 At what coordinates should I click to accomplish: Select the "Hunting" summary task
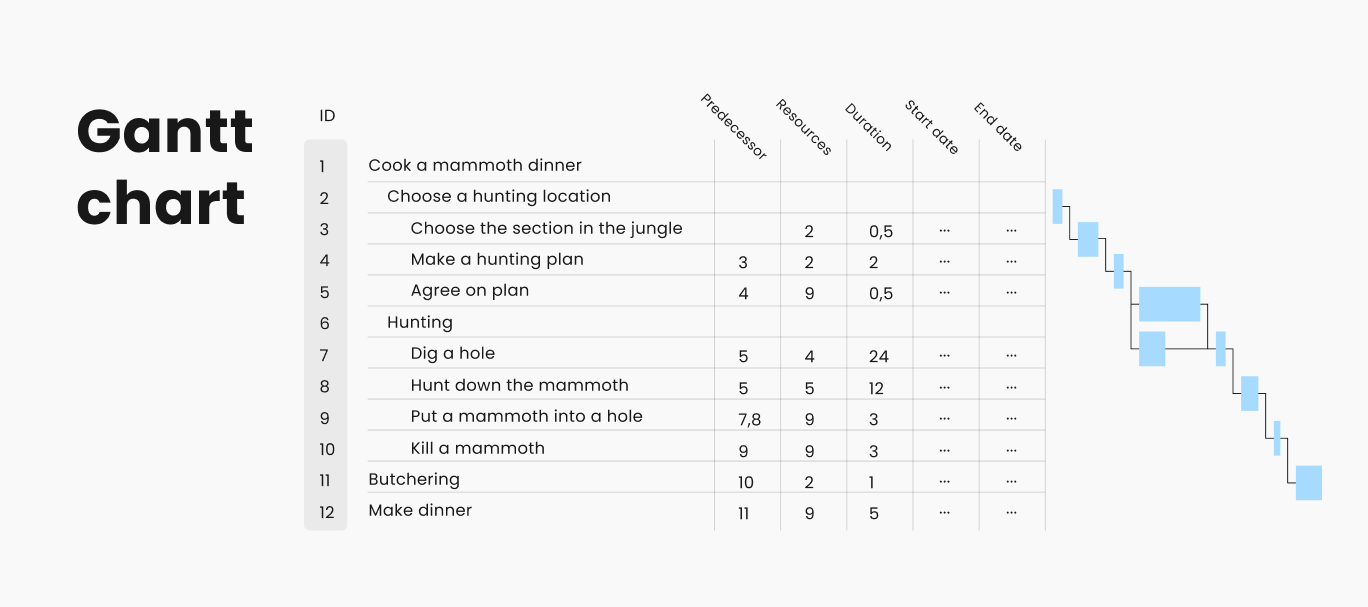[x=419, y=322]
